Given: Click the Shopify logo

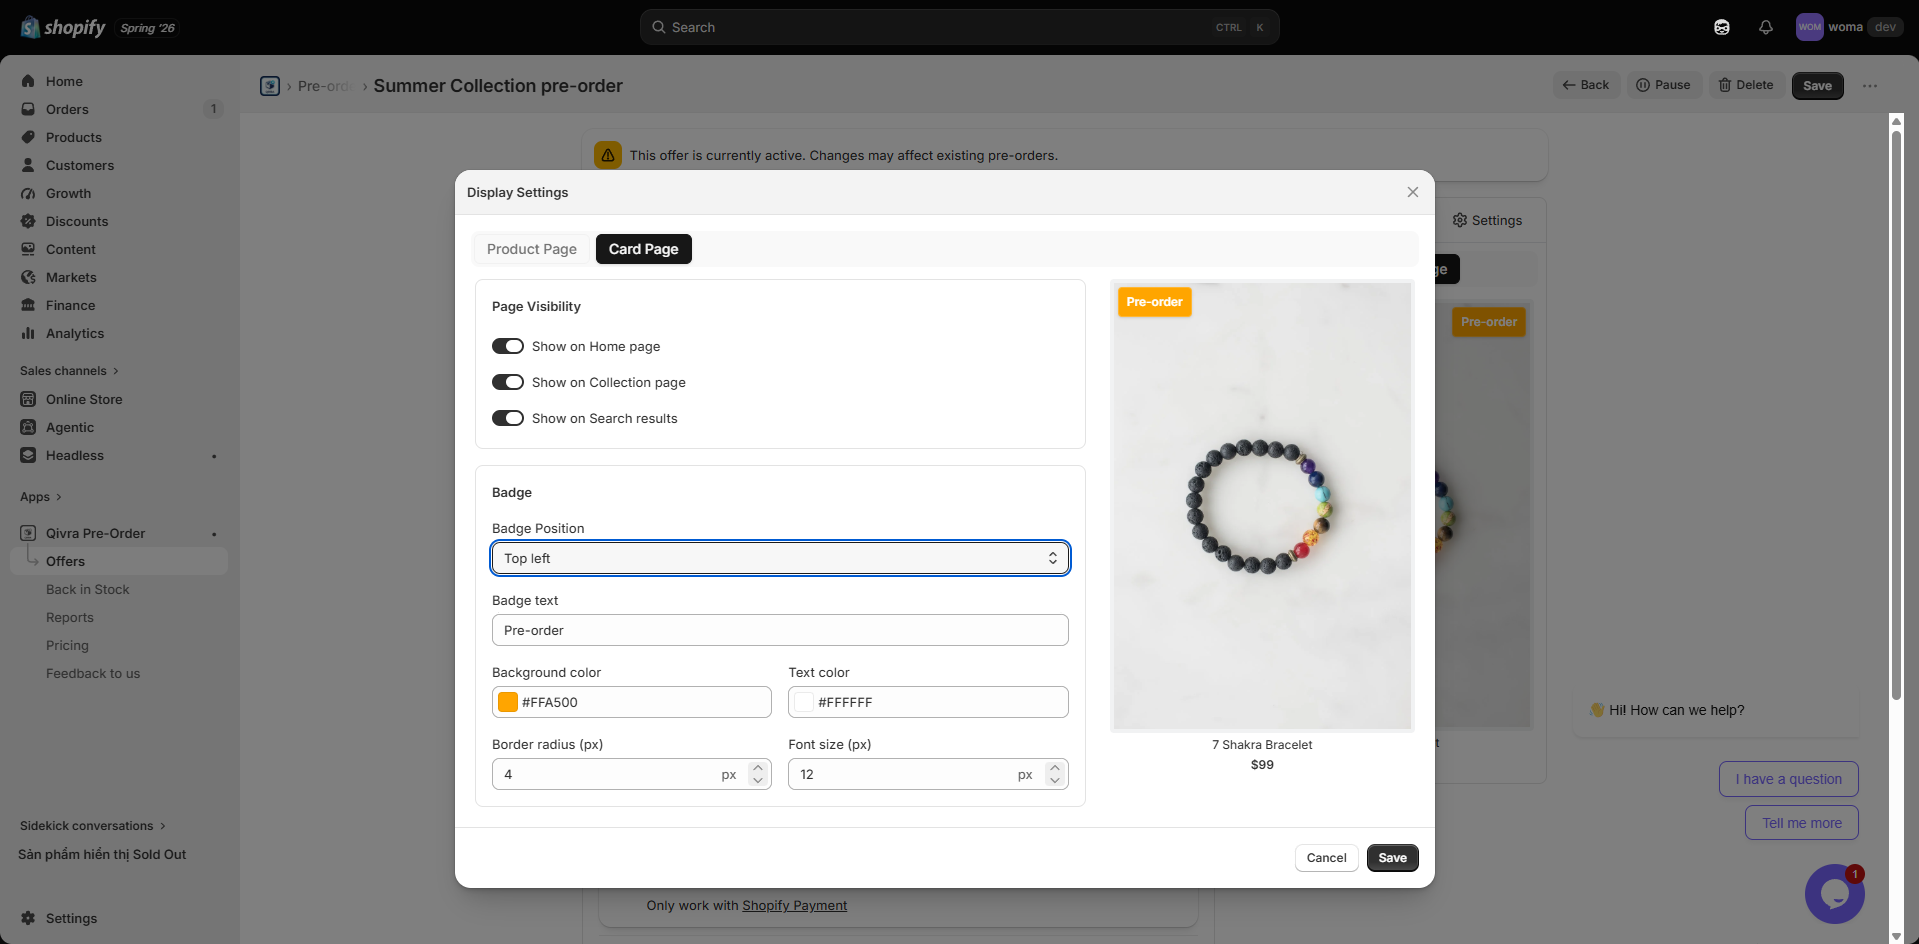Looking at the screenshot, I should [63, 27].
